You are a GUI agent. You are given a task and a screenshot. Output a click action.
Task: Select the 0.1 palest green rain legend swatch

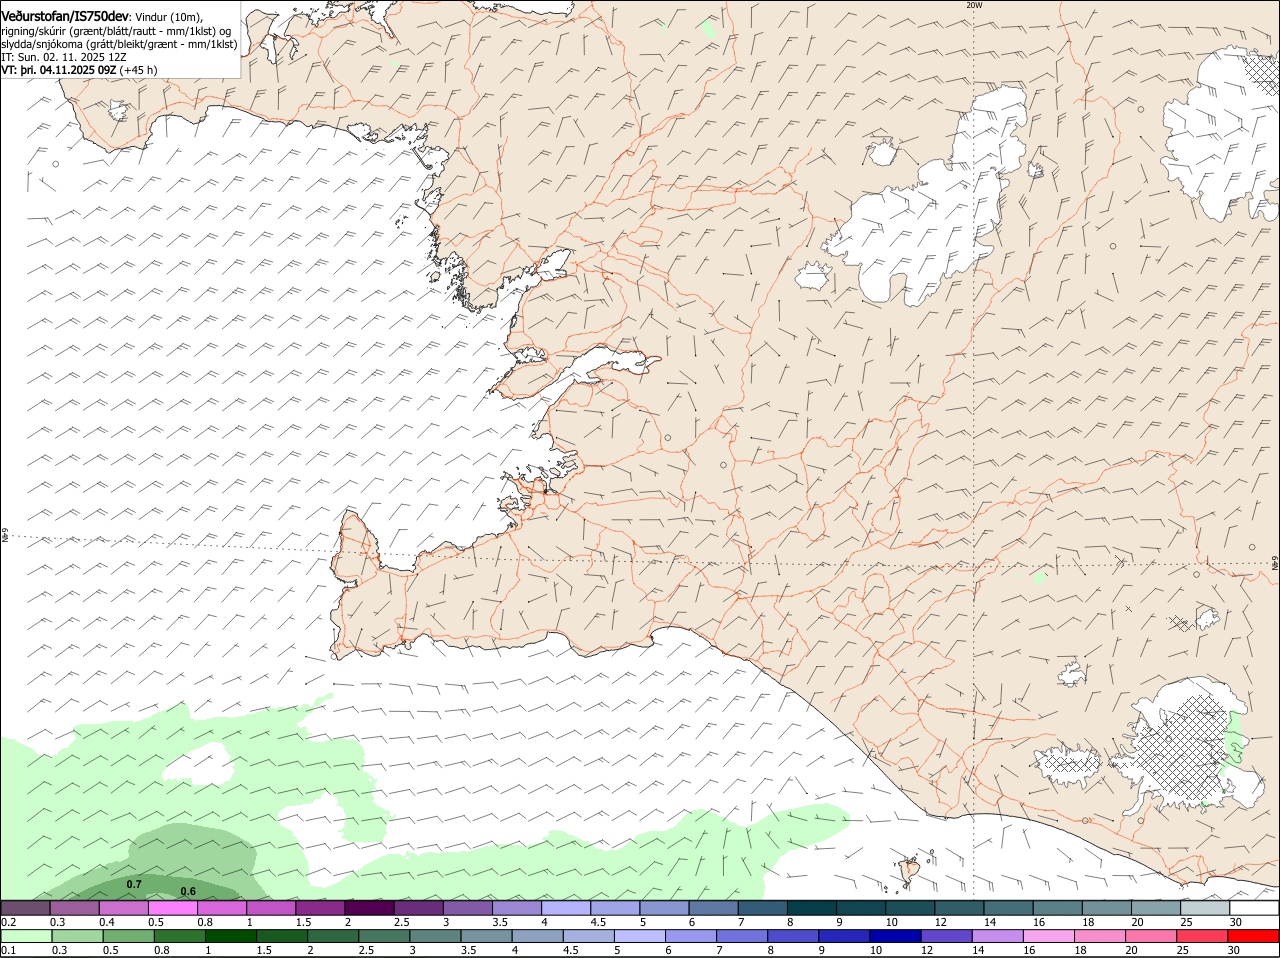(27, 936)
